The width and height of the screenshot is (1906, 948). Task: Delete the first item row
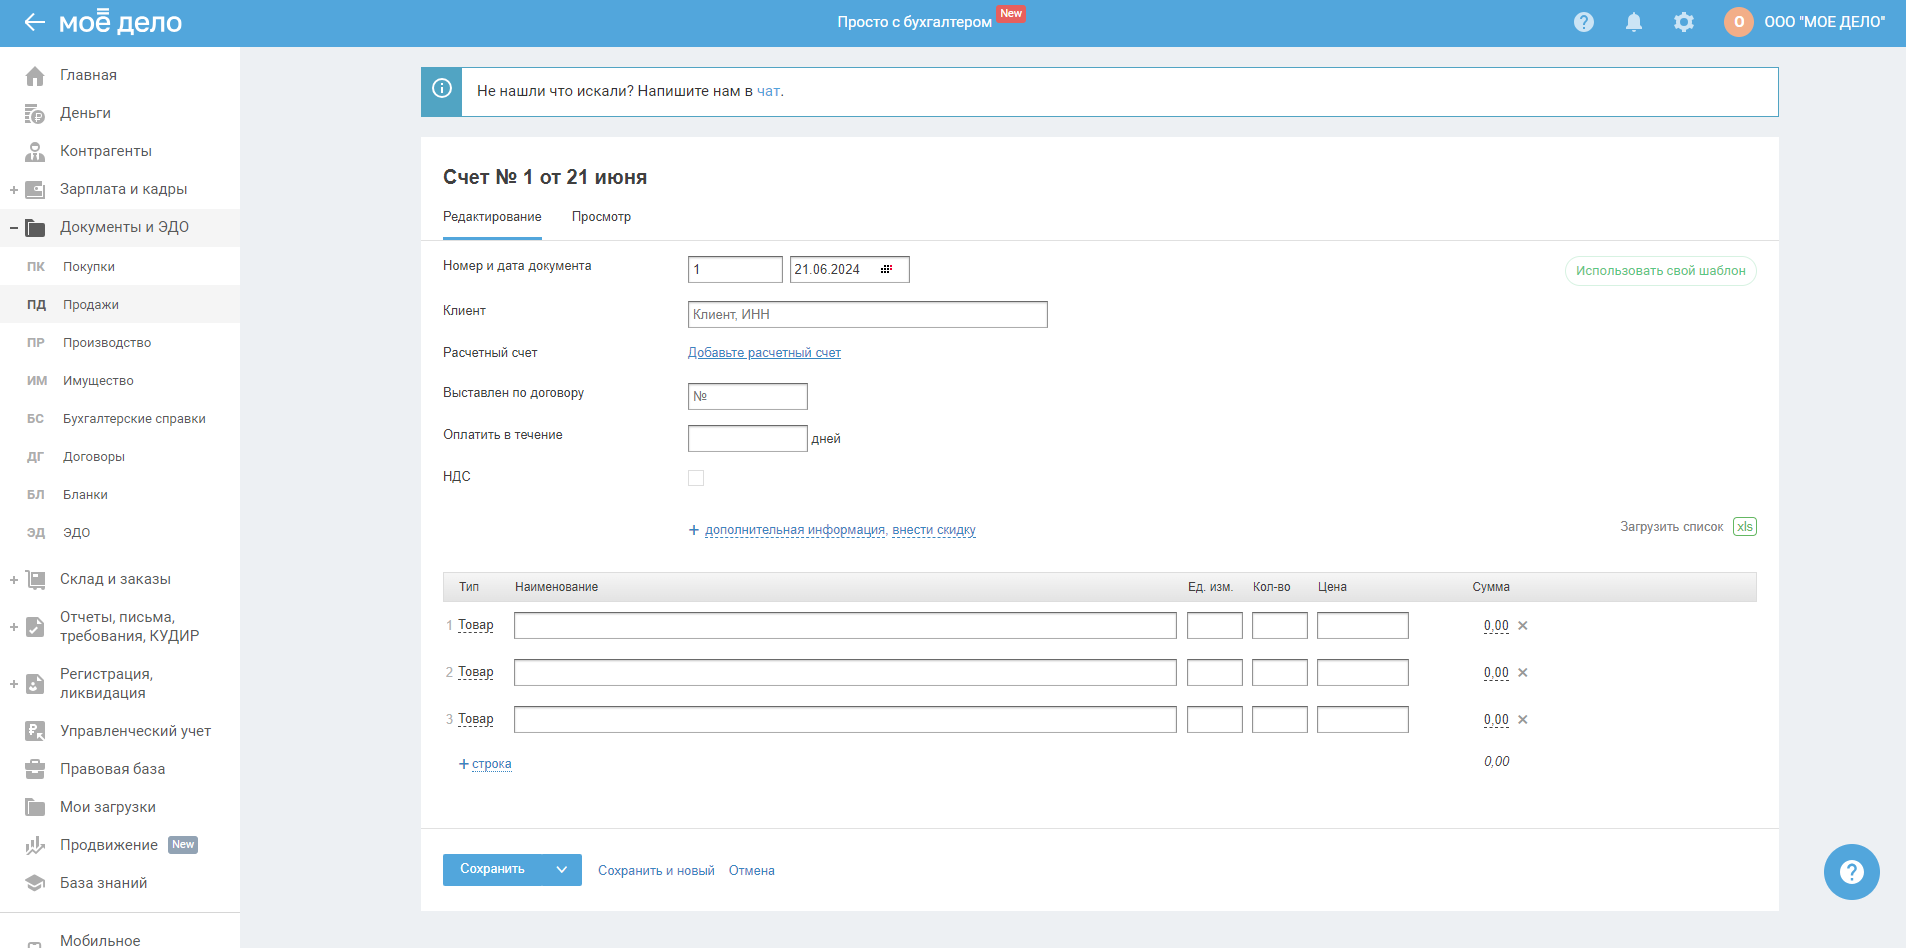[1523, 626]
